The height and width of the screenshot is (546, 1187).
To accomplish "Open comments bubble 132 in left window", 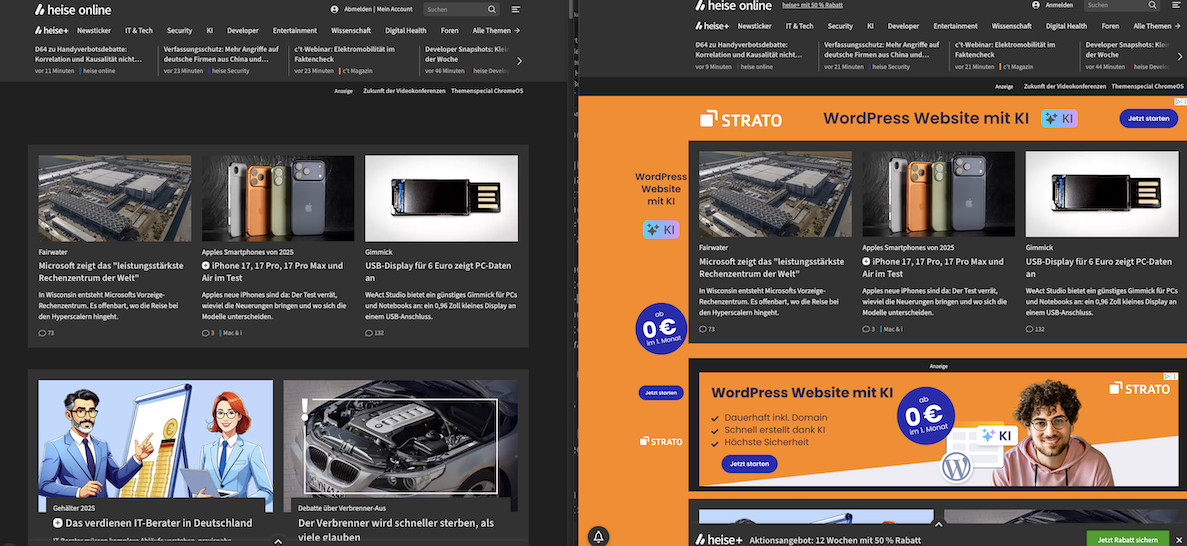I will pos(375,332).
